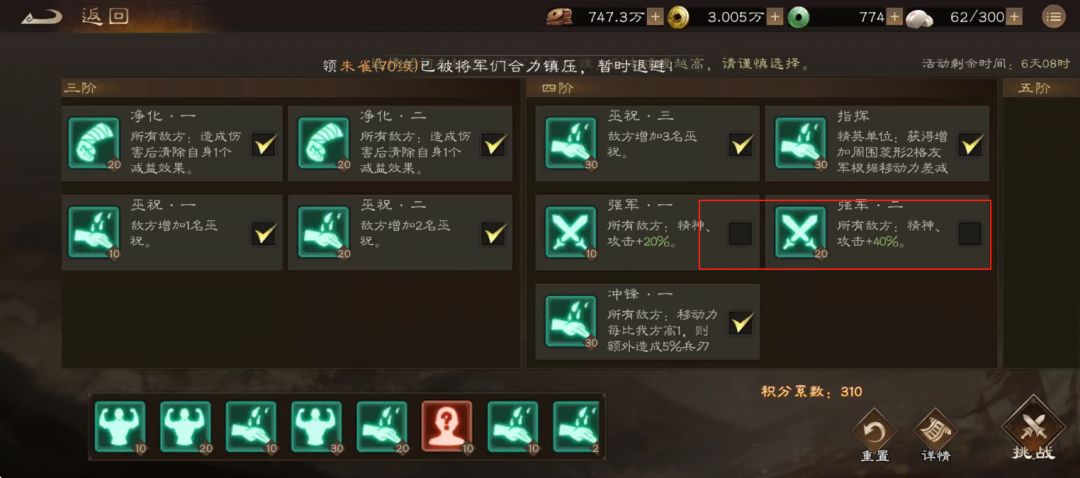Enable the 强军·一 checkbox
The image size is (1080, 478).
point(740,233)
